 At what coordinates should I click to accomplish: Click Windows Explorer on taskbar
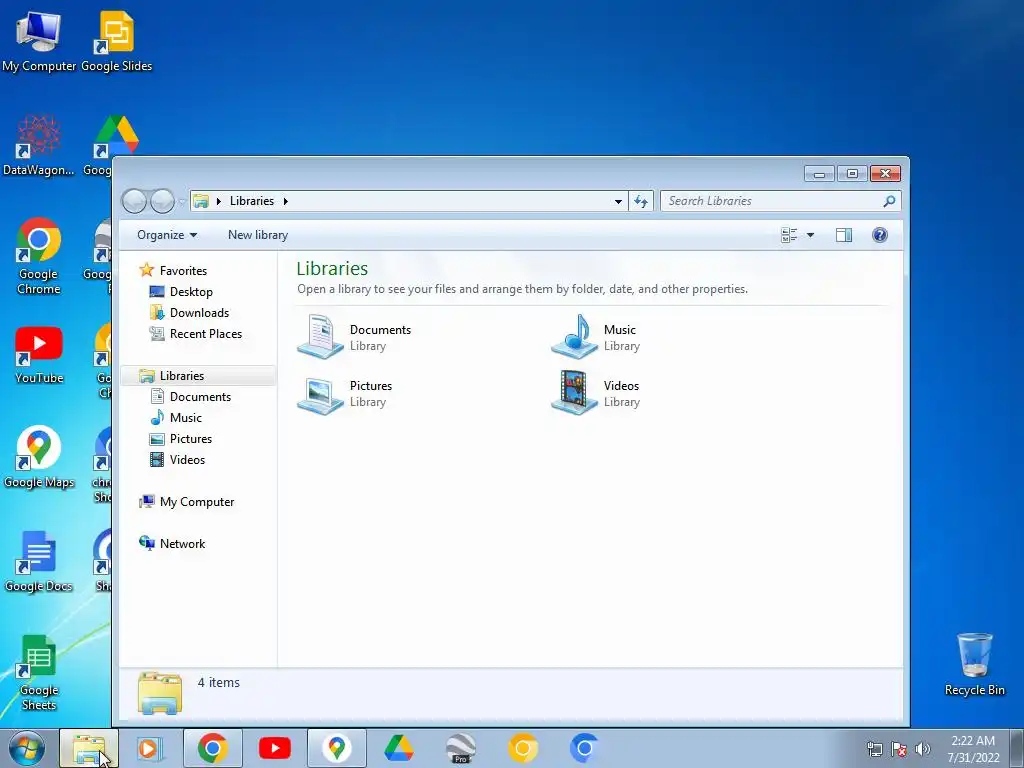[x=89, y=748]
